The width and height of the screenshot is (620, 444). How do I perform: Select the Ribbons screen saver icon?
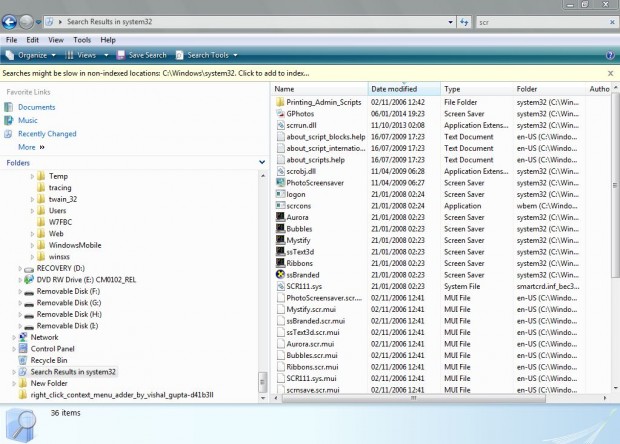tap(280, 263)
